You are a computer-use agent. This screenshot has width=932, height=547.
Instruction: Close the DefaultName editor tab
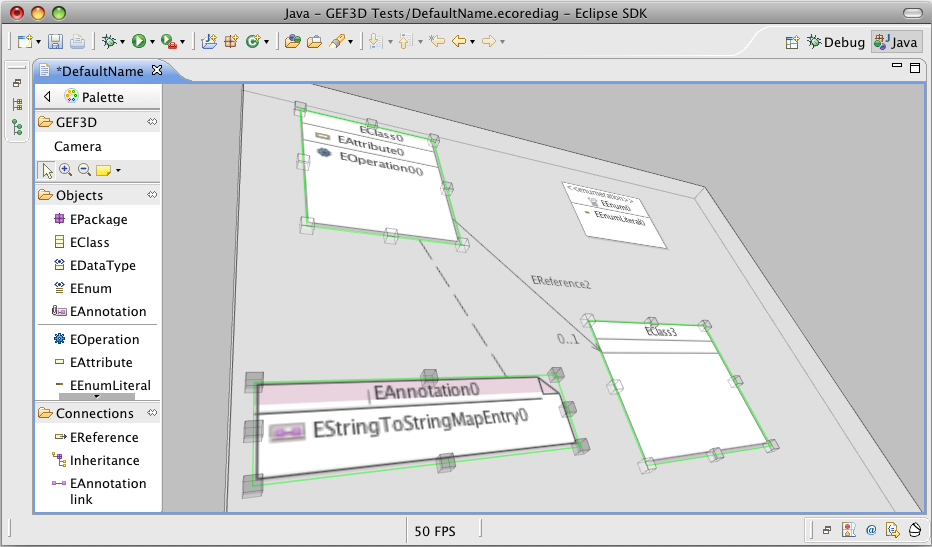pos(157,70)
